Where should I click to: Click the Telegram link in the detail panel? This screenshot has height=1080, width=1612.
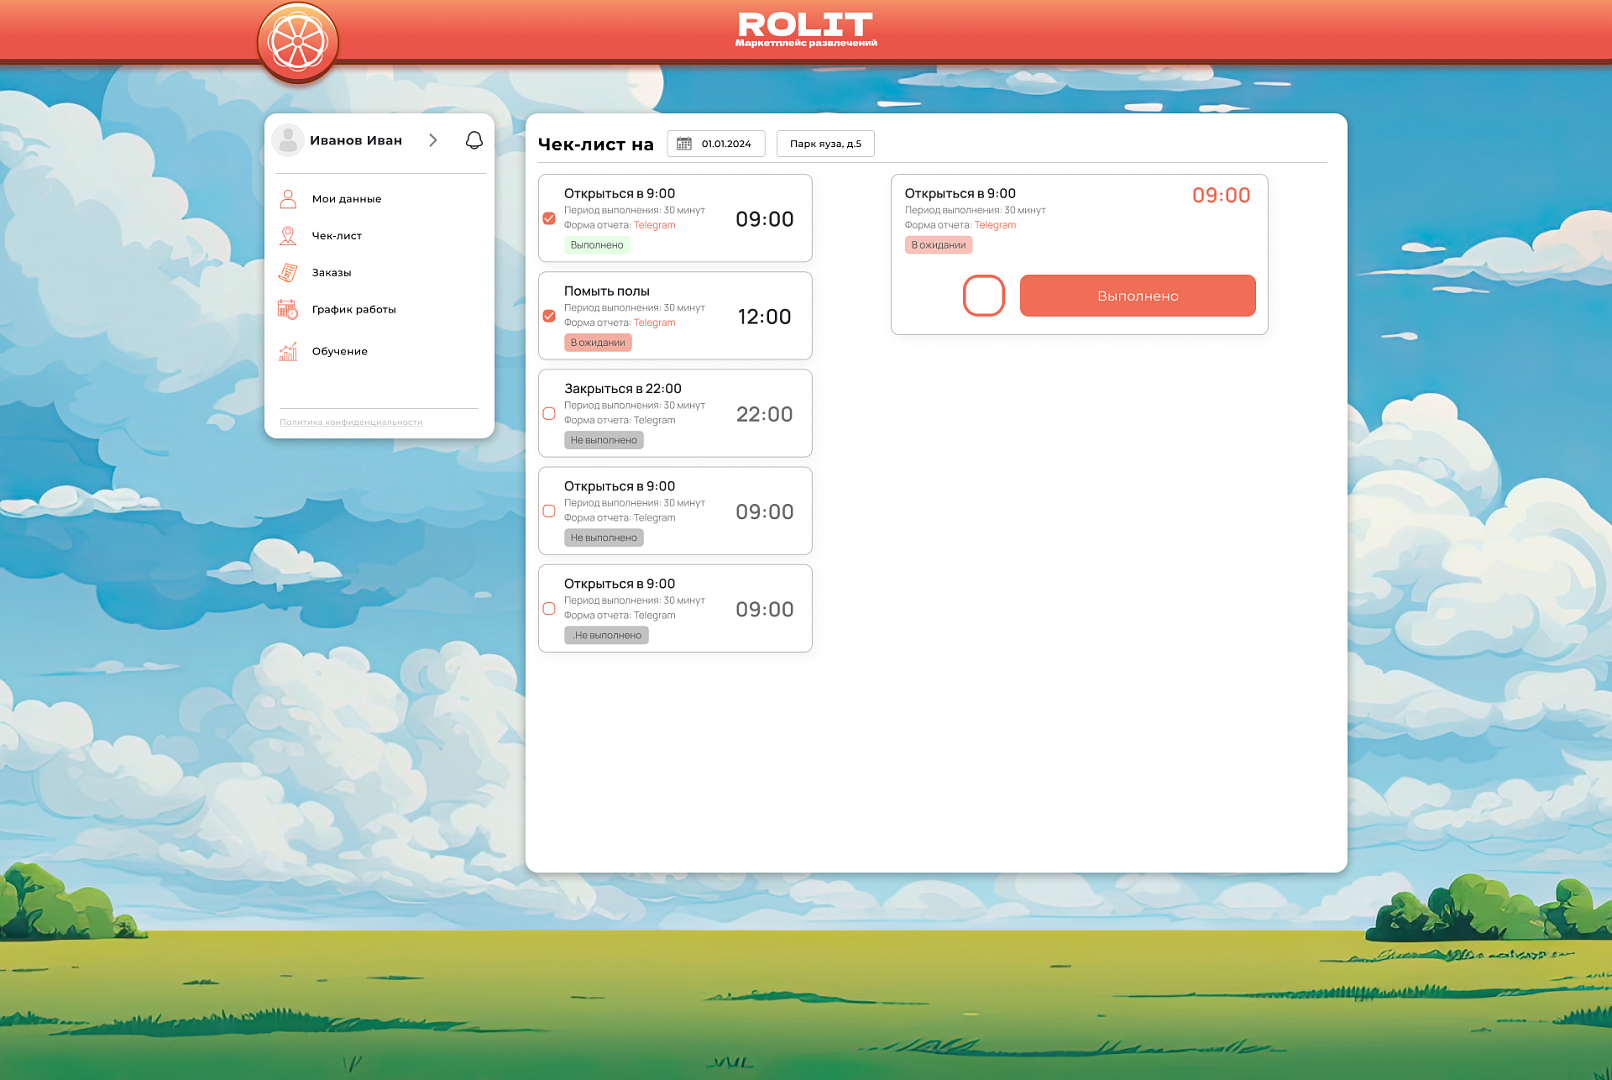(x=995, y=225)
